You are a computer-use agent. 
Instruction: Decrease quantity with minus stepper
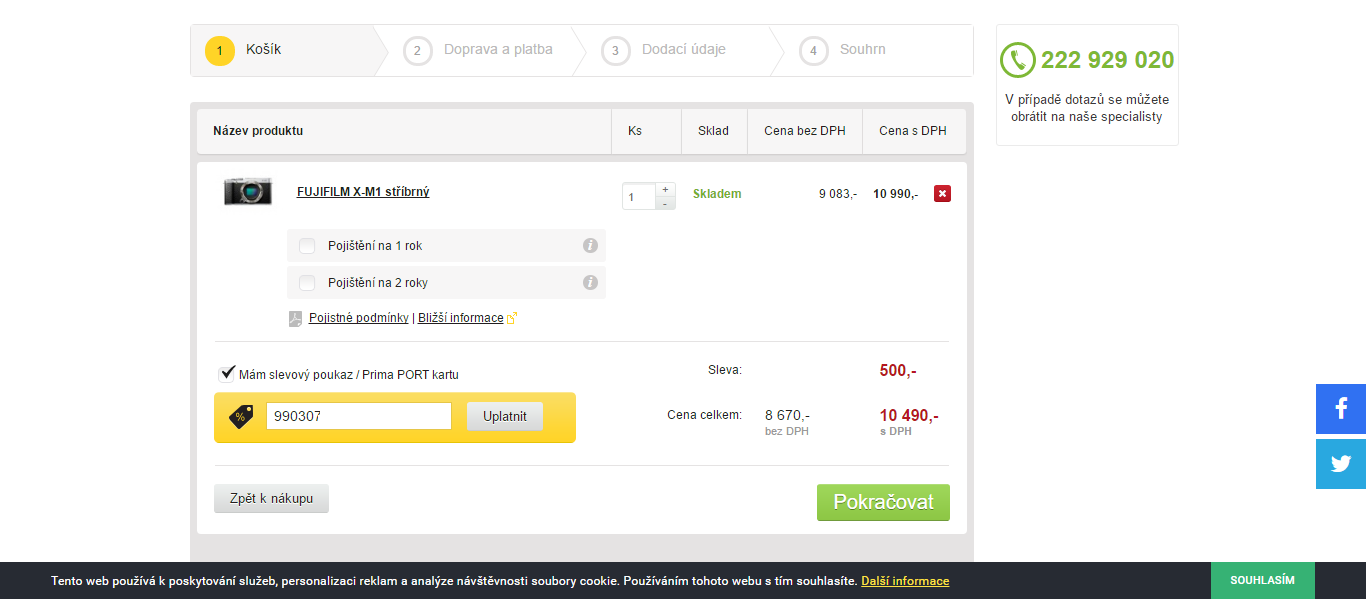pyautogui.click(x=665, y=203)
